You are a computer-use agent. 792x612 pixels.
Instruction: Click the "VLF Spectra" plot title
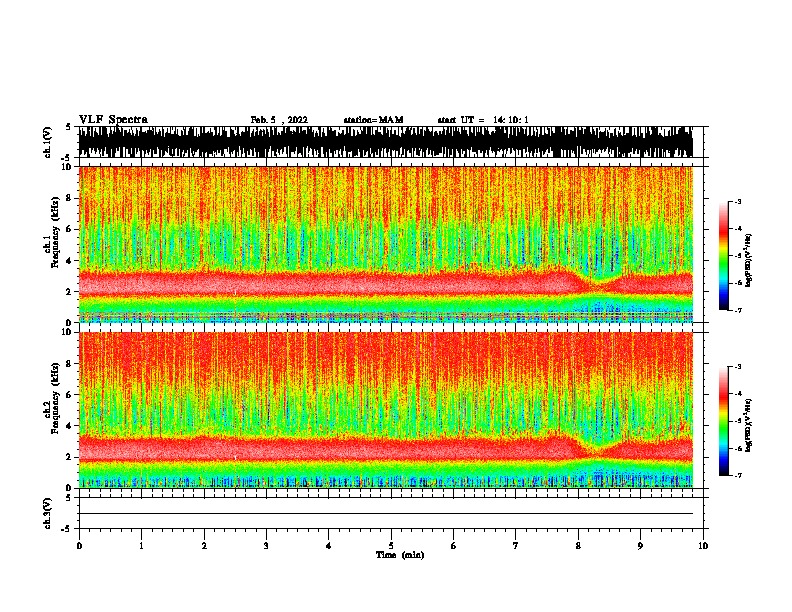tap(113, 120)
